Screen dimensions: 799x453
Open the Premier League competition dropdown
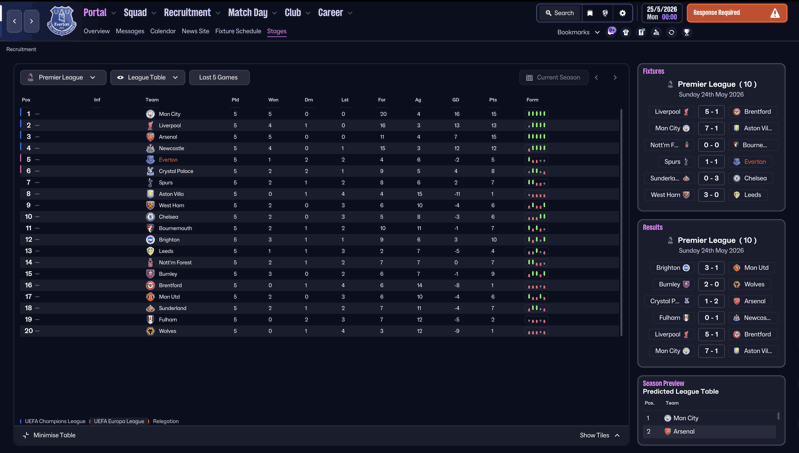(x=63, y=77)
